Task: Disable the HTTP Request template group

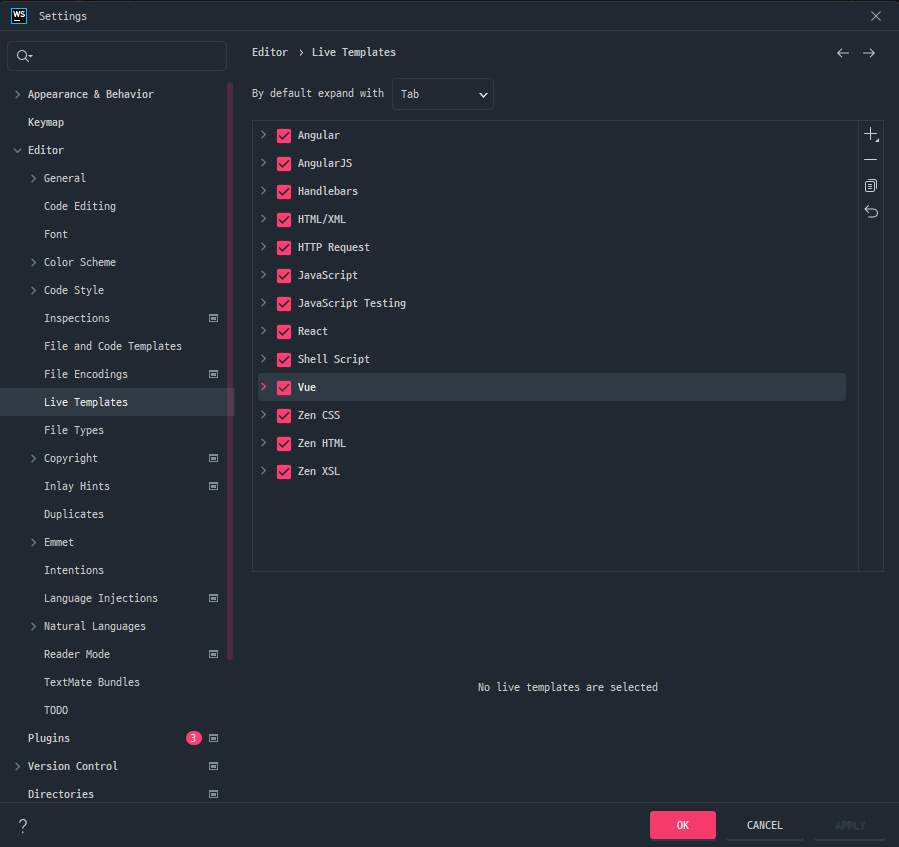Action: (x=284, y=248)
